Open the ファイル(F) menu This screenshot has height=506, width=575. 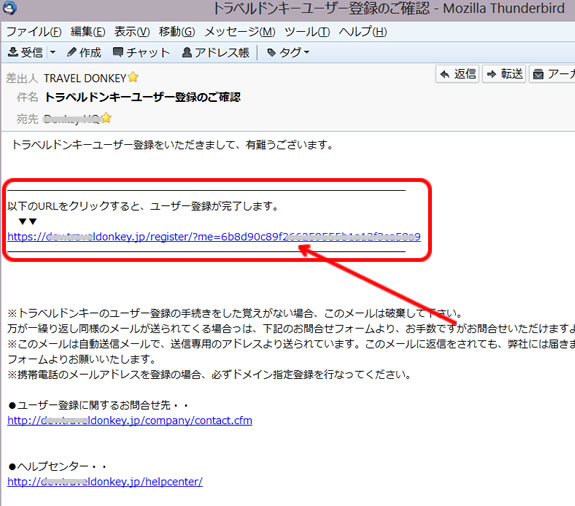[x=34, y=32]
